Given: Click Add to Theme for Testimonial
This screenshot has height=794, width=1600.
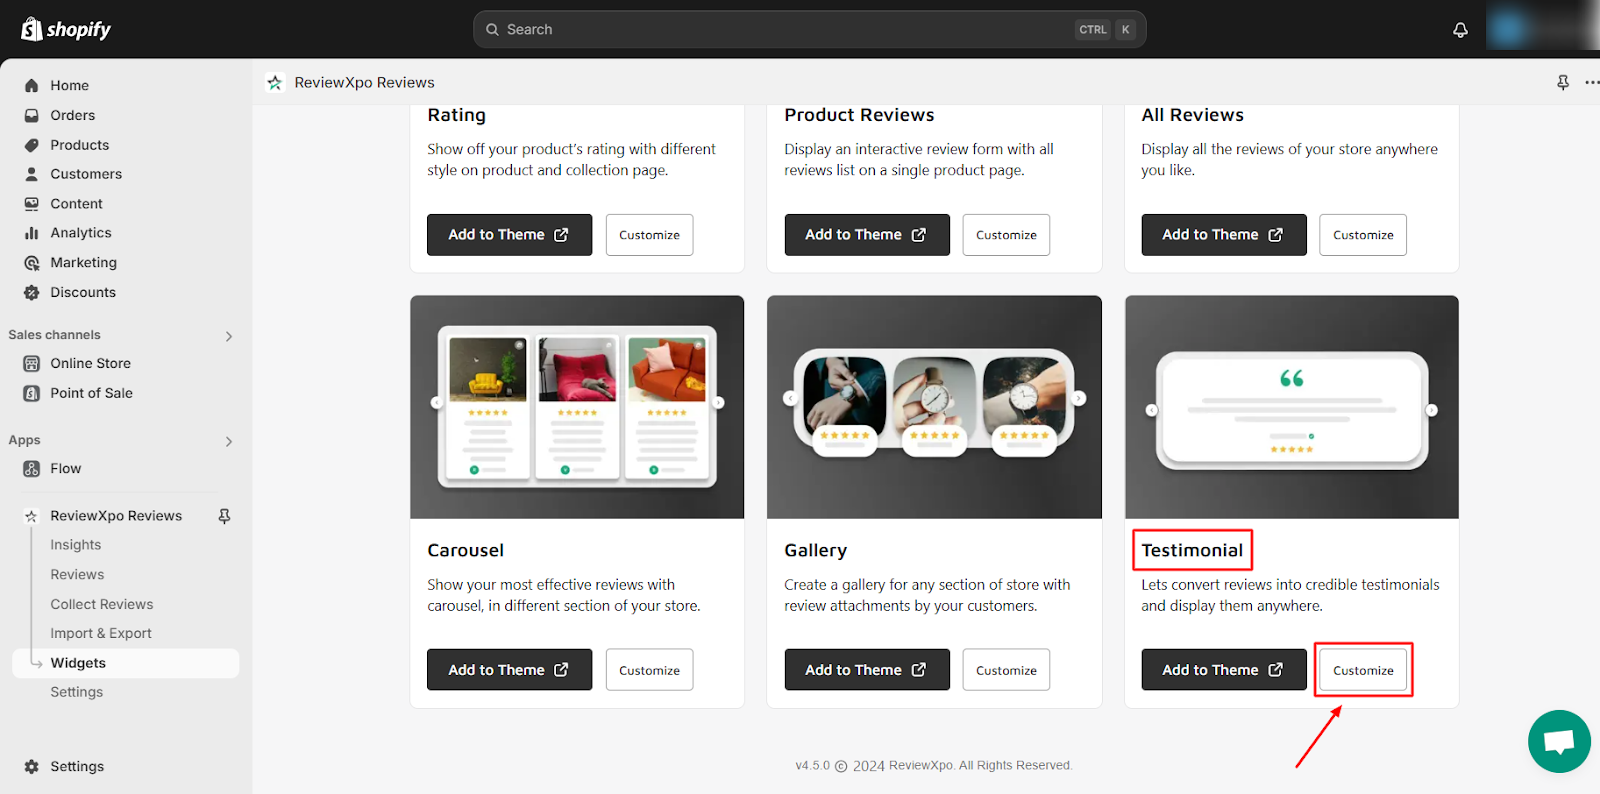Looking at the screenshot, I should click(x=1224, y=670).
